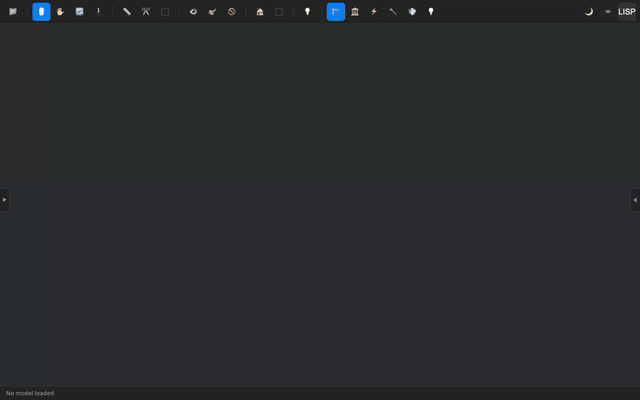Expand the left side panel arrow
This screenshot has height=400, width=640.
[4, 200]
